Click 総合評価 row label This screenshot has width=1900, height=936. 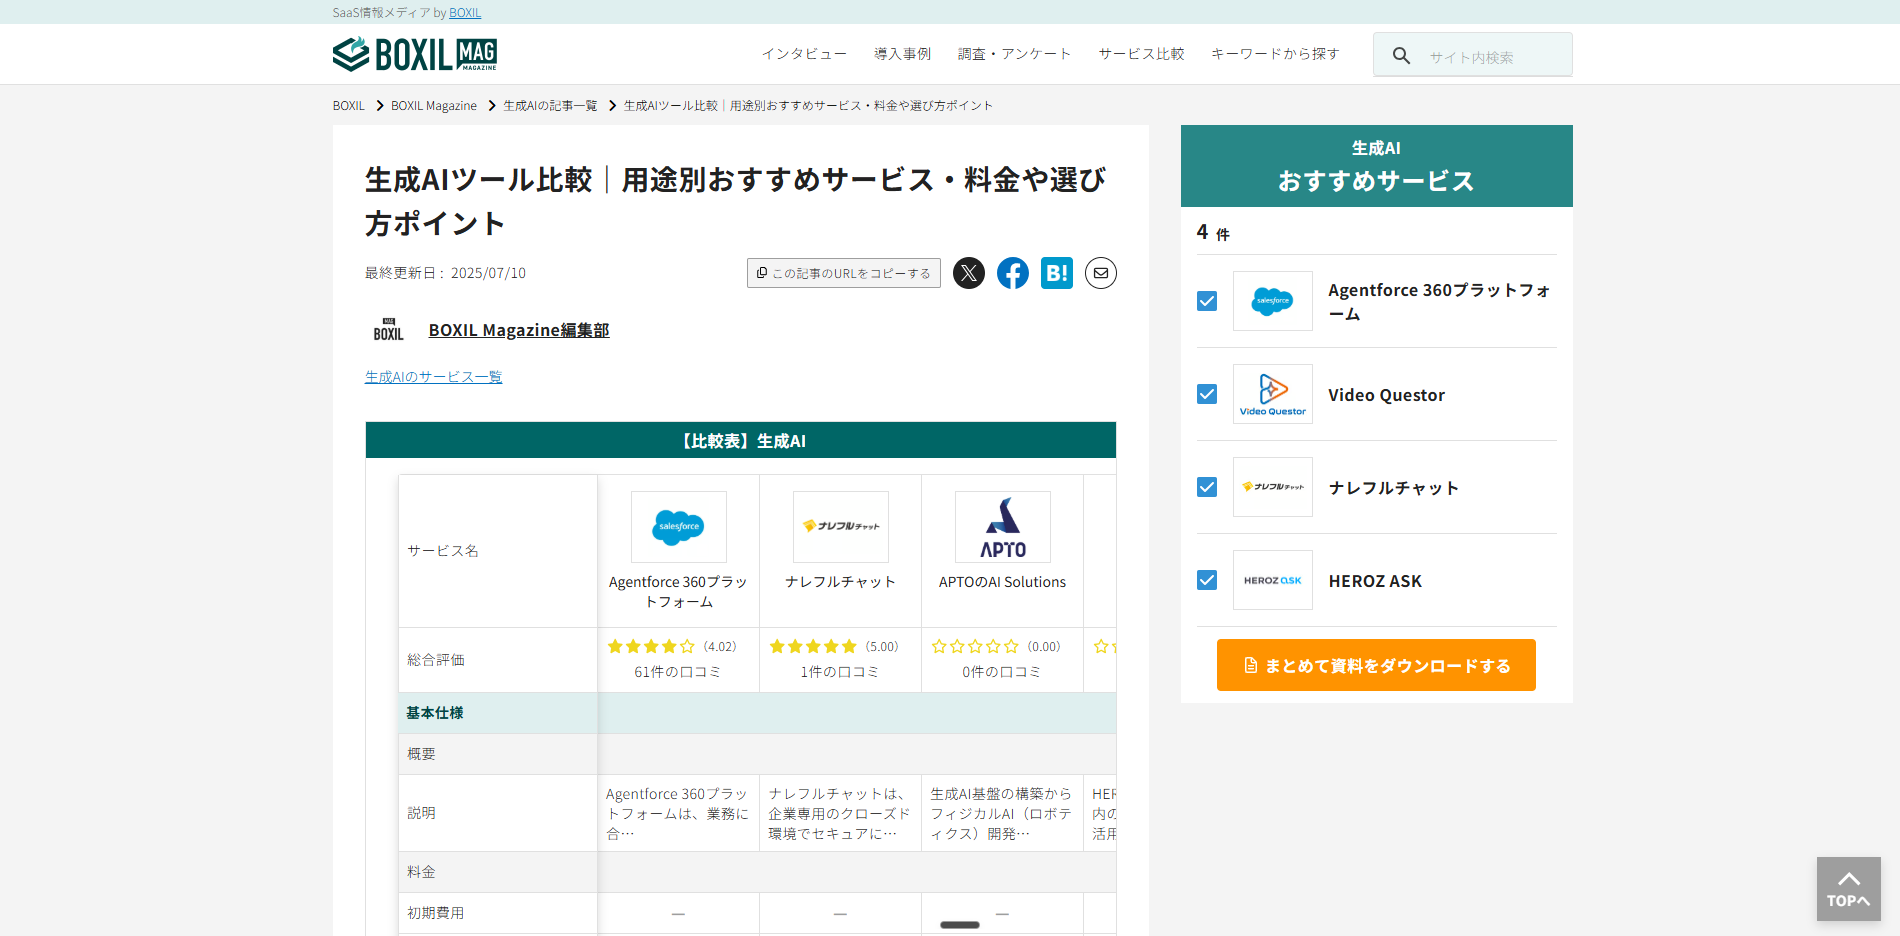coord(436,660)
